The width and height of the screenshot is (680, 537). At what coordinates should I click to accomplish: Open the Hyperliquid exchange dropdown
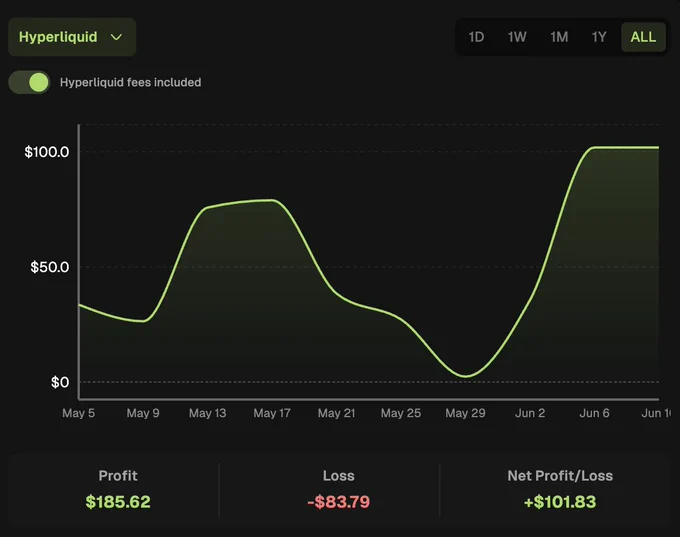72,37
